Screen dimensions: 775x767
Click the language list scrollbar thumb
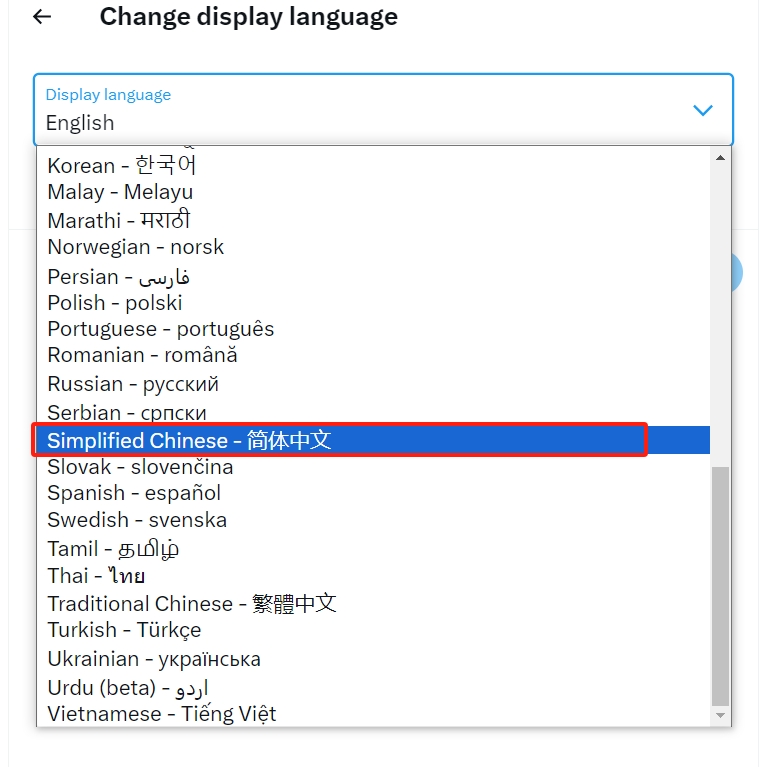click(x=720, y=585)
